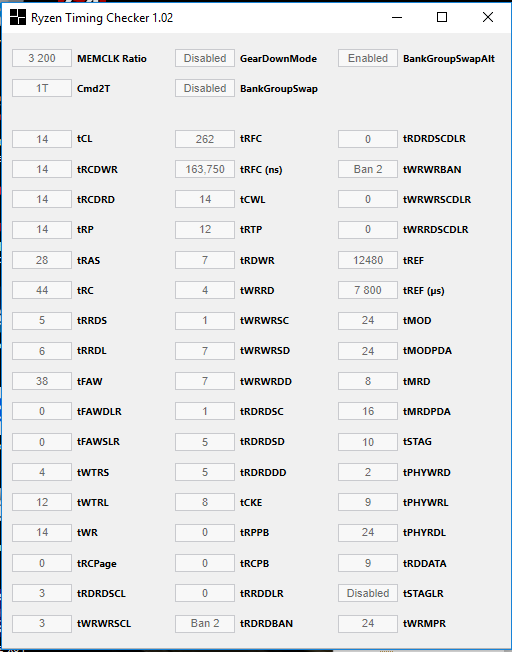Click the tPHYWRL value field

[368, 502]
